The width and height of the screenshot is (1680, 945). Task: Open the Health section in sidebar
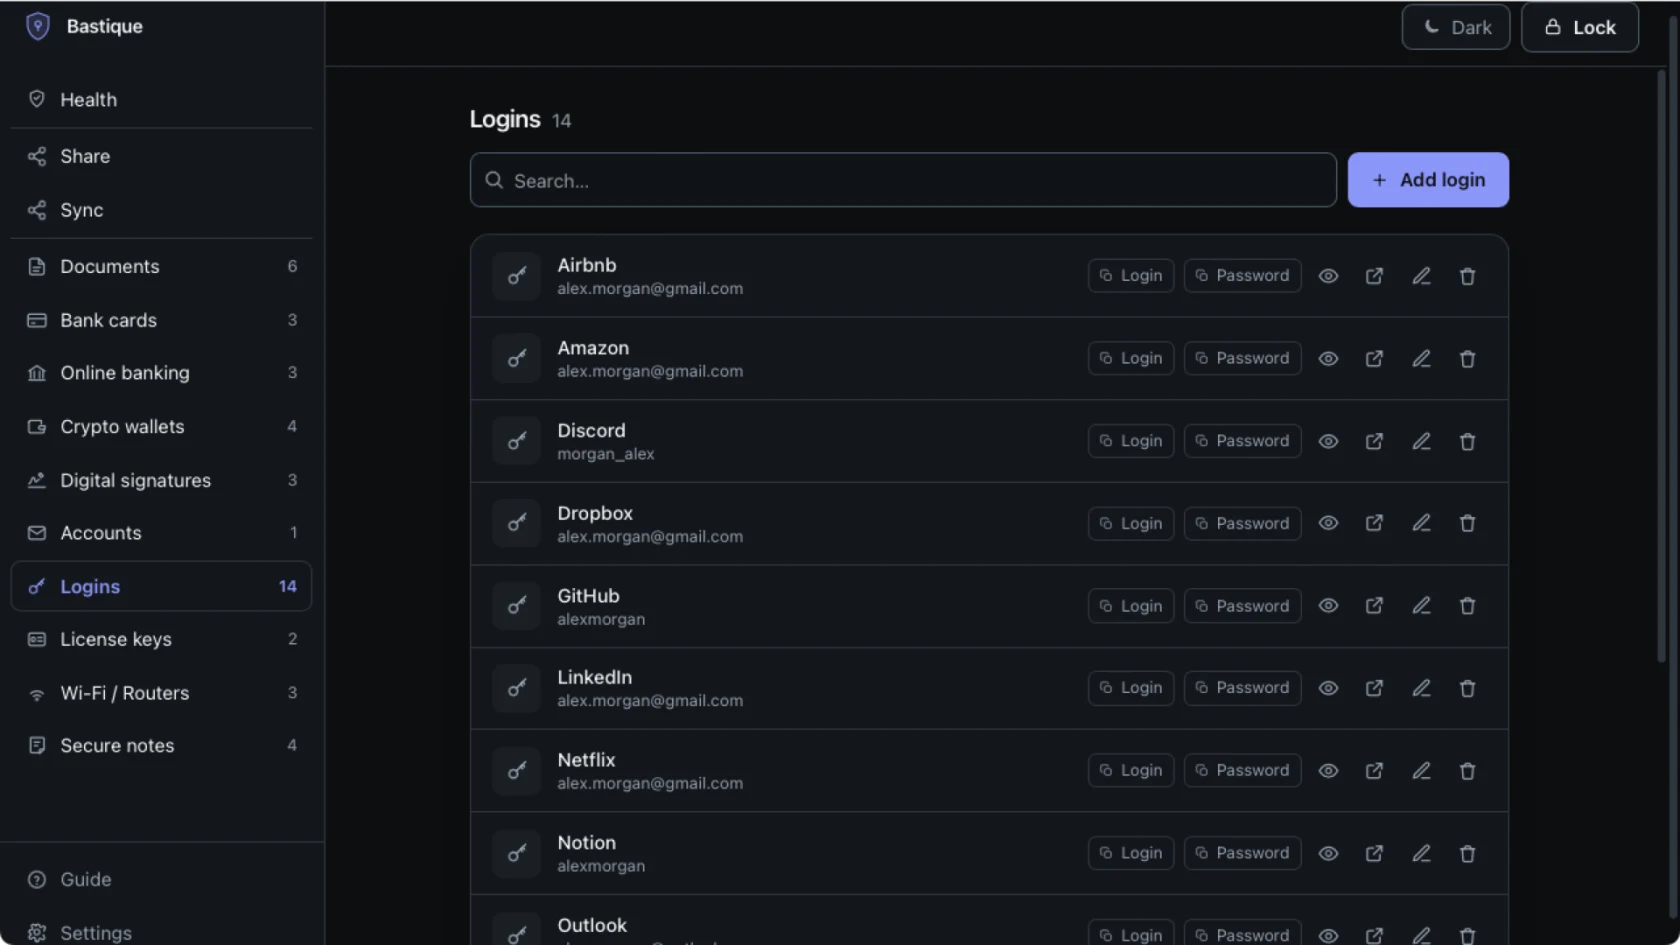click(x=161, y=99)
